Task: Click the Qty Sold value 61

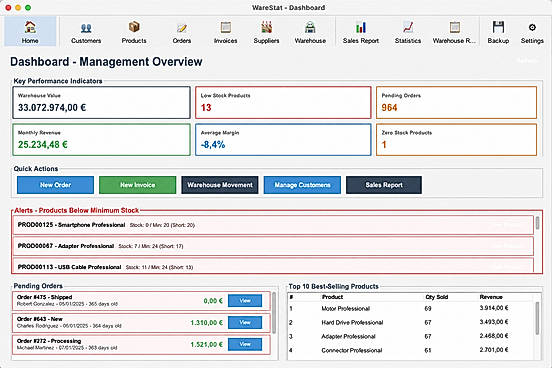Action: (428, 350)
